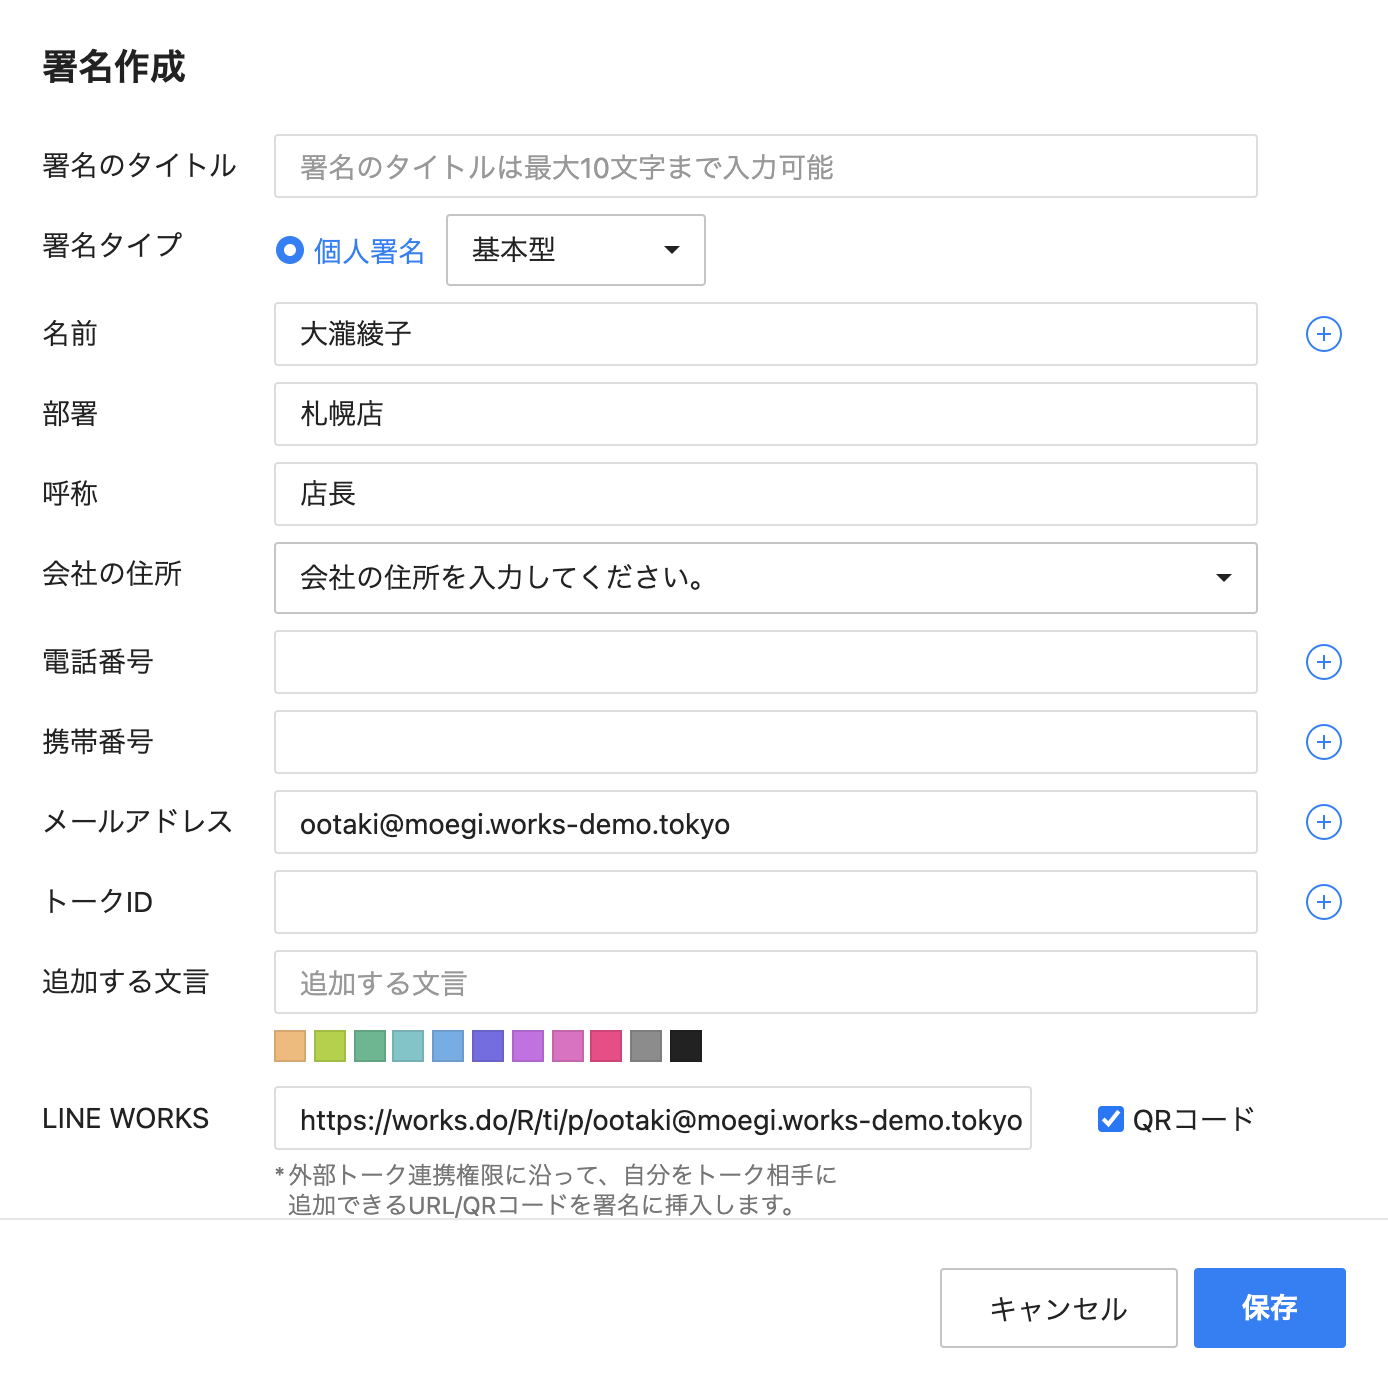Add another phone number (電話番号) field
The width and height of the screenshot is (1388, 1390).
pyautogui.click(x=1324, y=662)
